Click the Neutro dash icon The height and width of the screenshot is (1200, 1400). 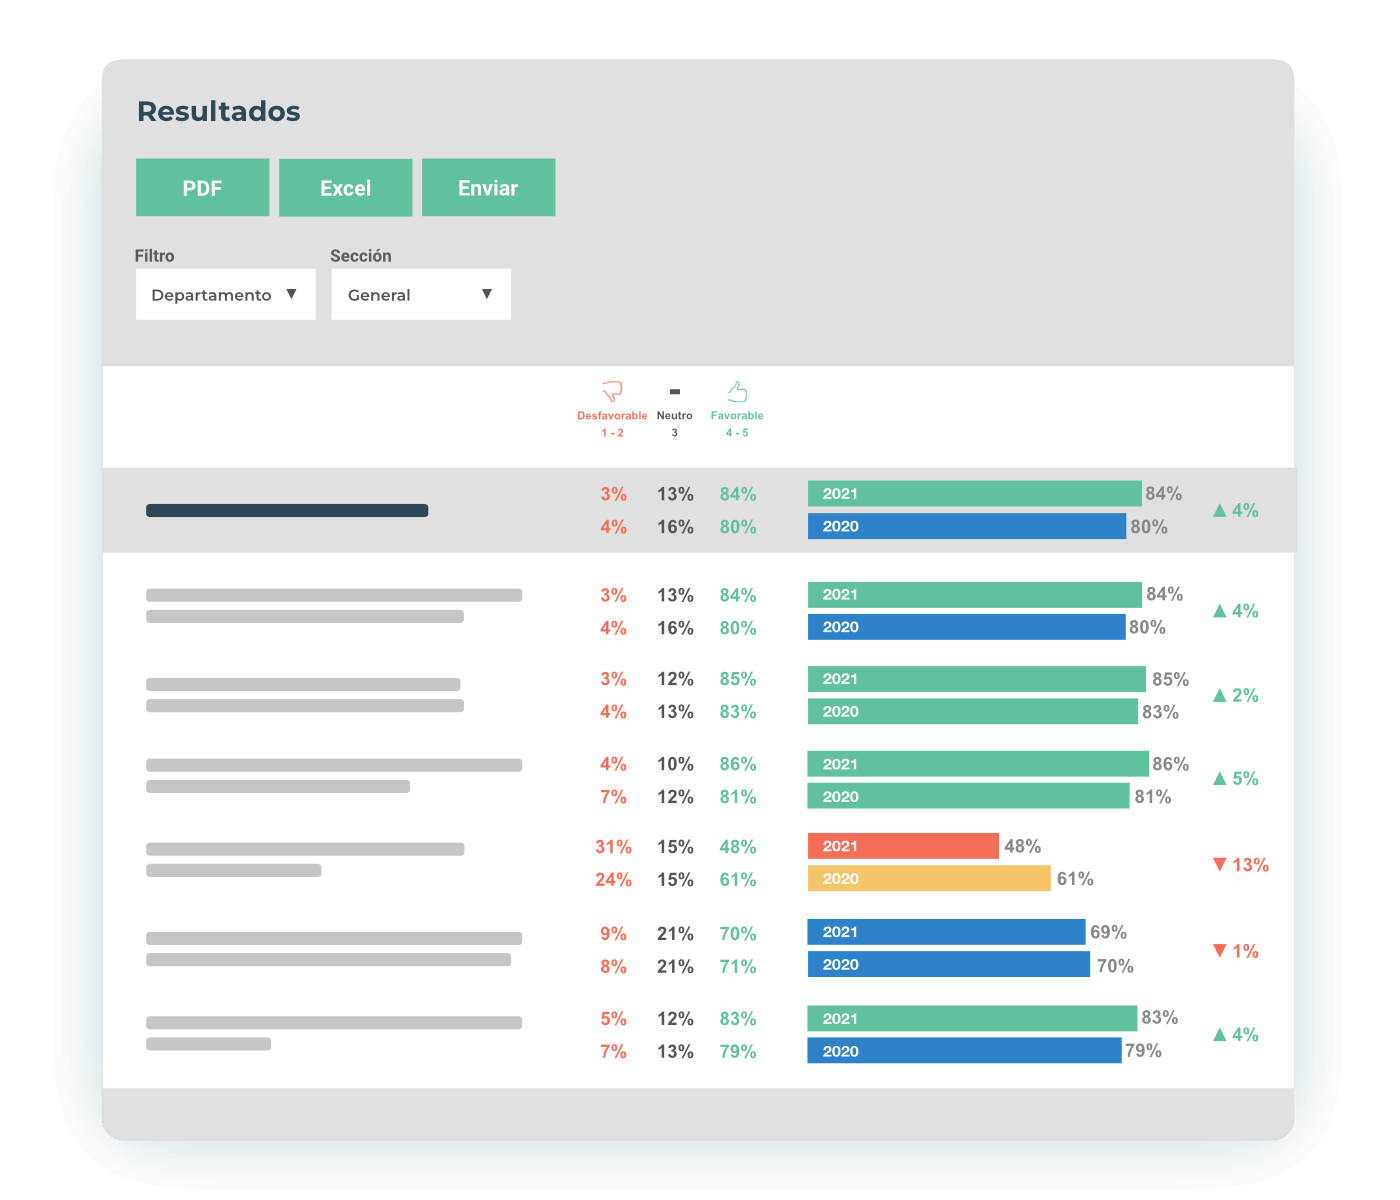[x=675, y=392]
